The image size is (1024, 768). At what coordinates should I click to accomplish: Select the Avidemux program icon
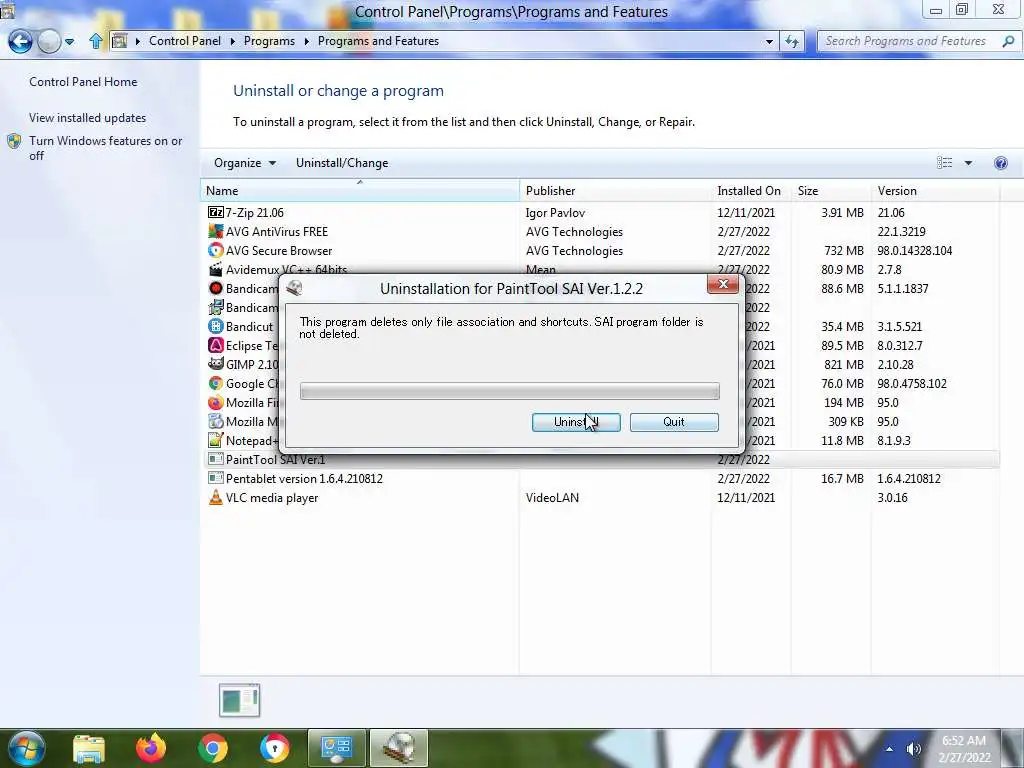click(216, 269)
